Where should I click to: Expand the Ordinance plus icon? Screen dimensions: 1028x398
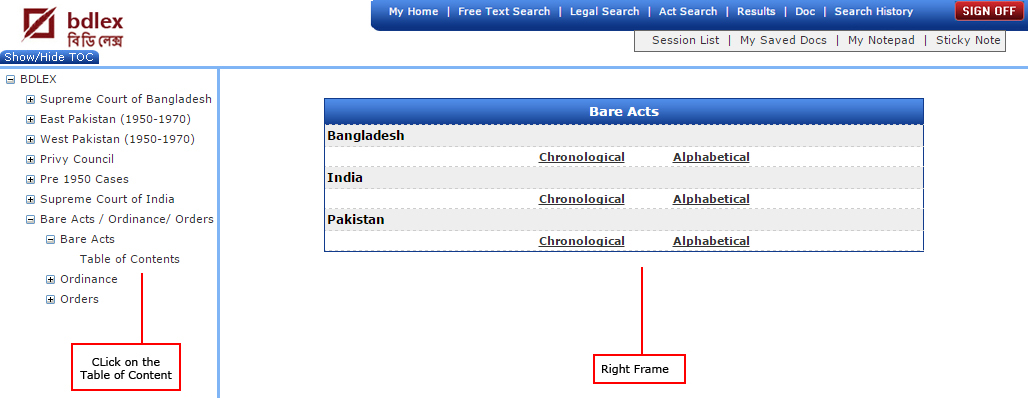tap(50, 279)
